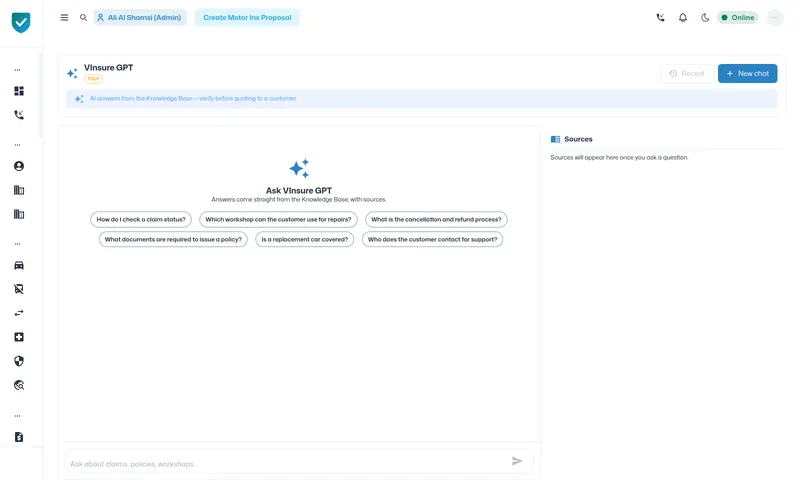
Task: Toggle the hamburger menu icon
Action: tap(64, 17)
